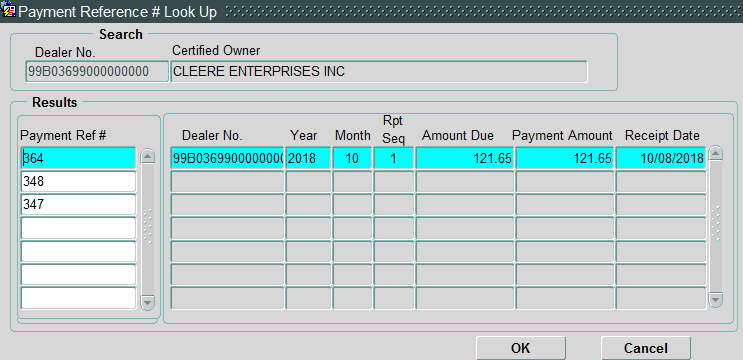Click the Rpt Seq cell showing 1
The width and height of the screenshot is (743, 360).
[x=393, y=158]
